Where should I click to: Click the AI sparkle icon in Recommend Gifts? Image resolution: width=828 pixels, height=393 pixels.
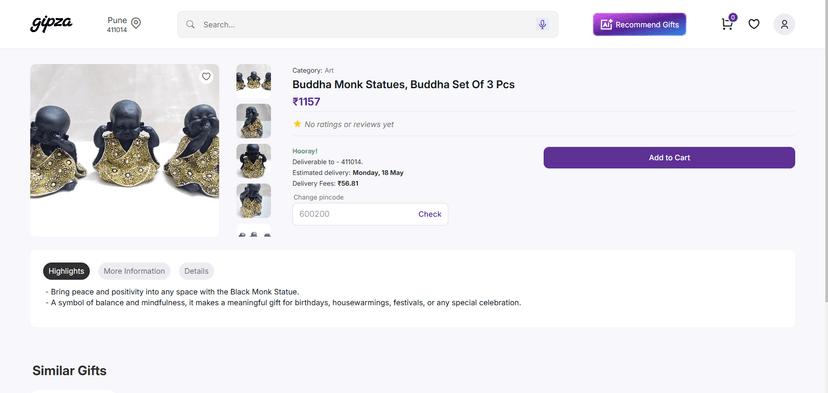pos(606,24)
